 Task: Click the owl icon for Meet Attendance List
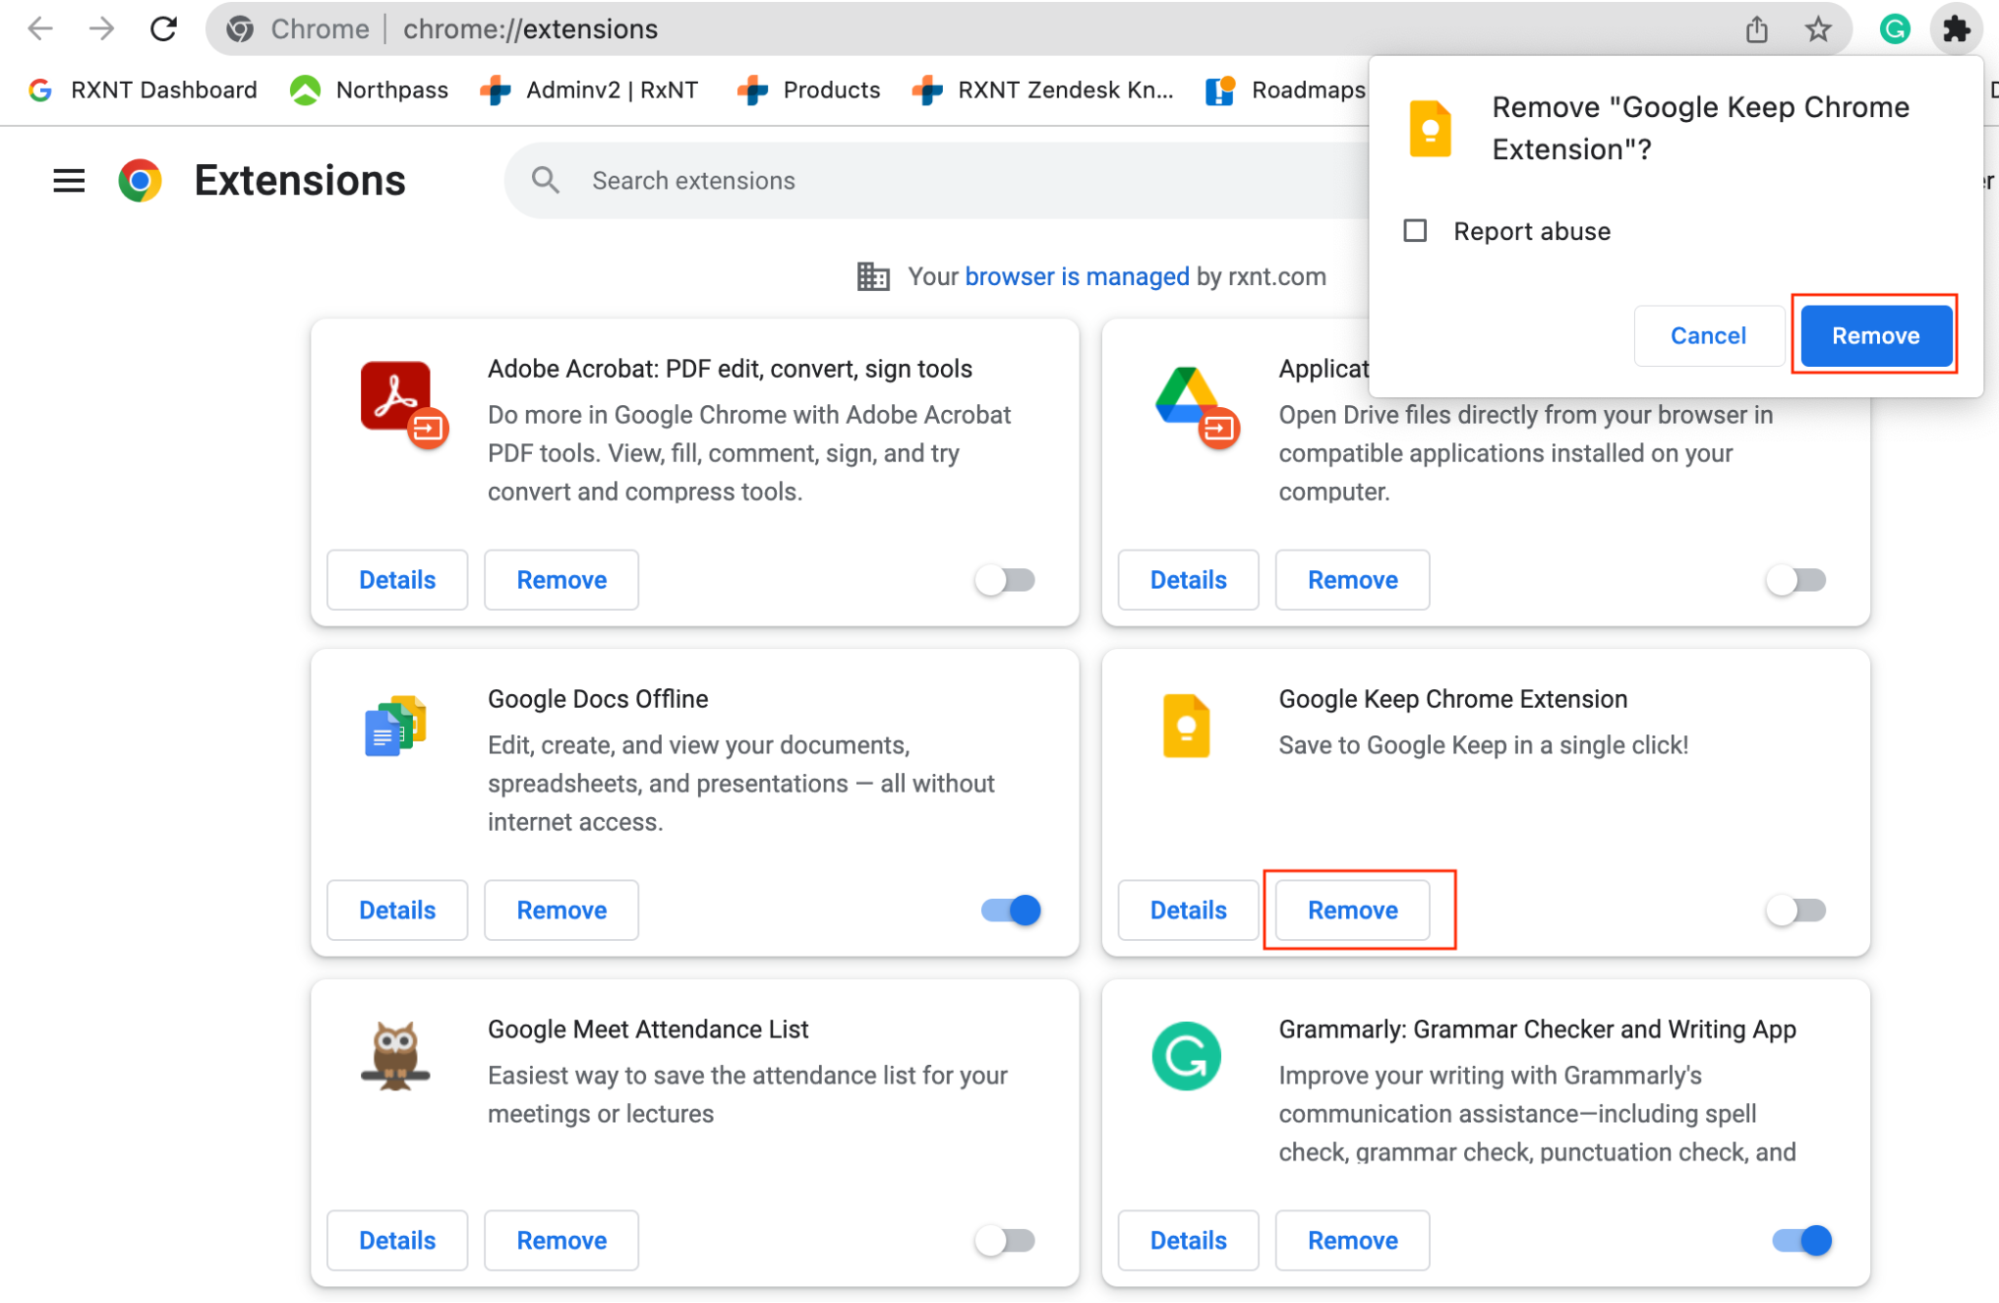point(395,1056)
